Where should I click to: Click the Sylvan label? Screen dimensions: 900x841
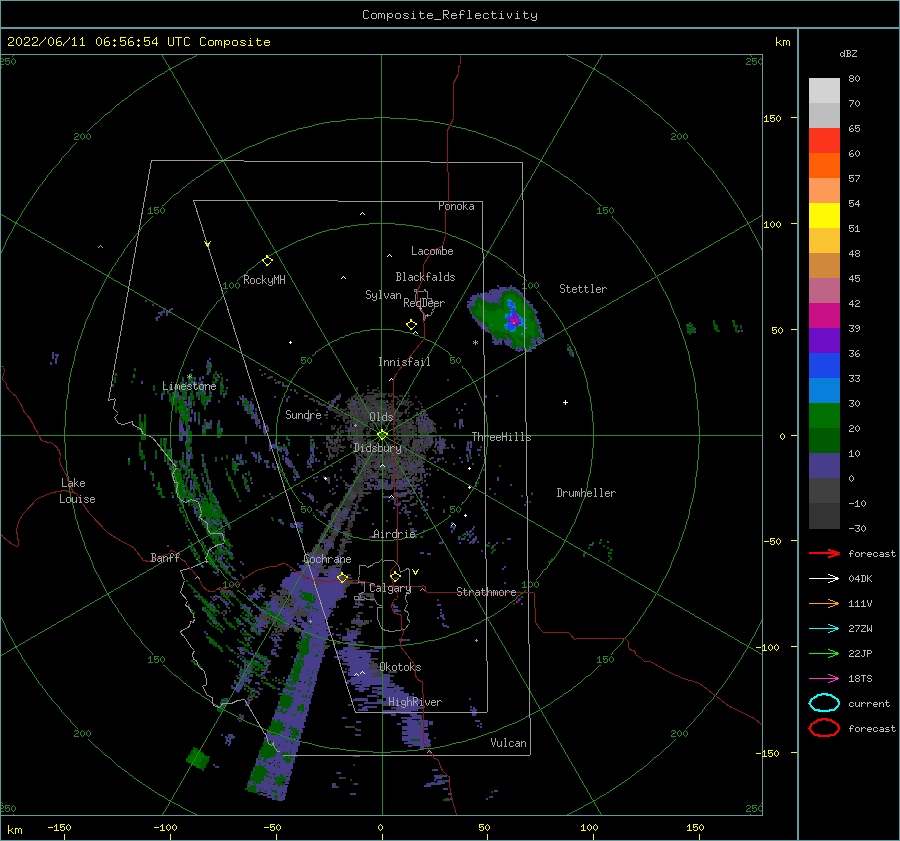click(x=383, y=295)
